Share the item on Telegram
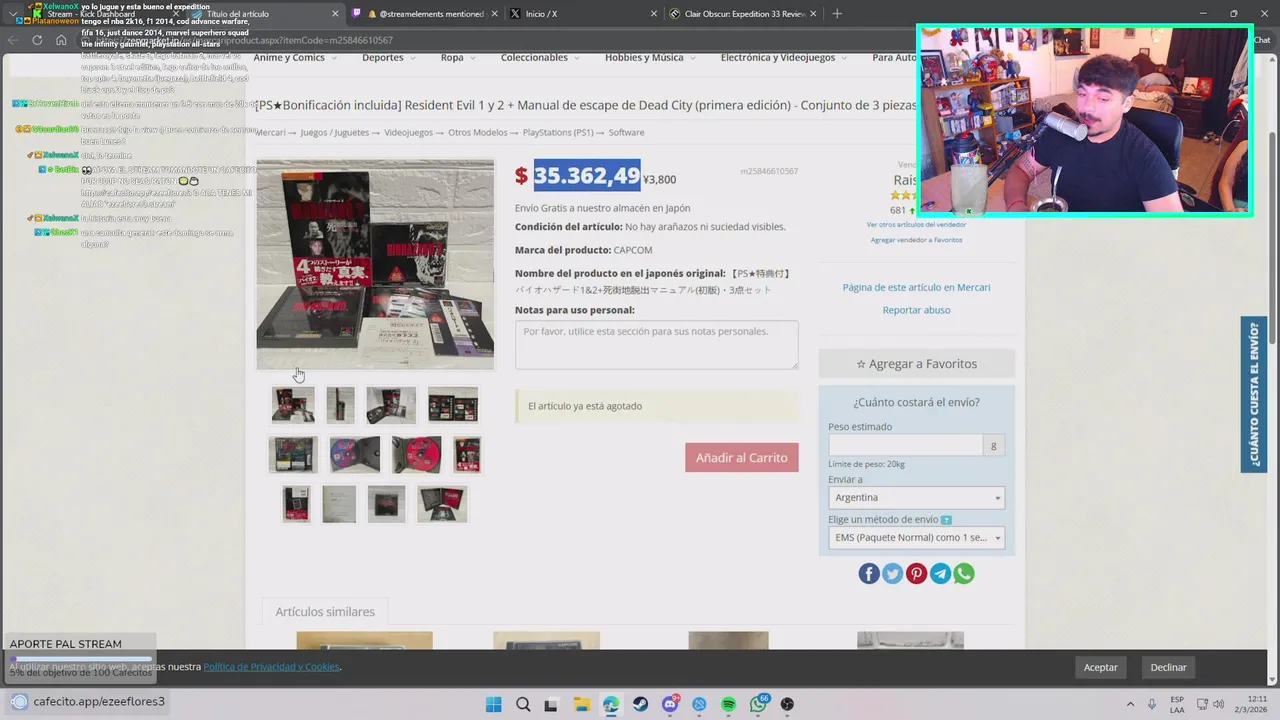Image resolution: width=1280 pixels, height=720 pixels. (940, 573)
